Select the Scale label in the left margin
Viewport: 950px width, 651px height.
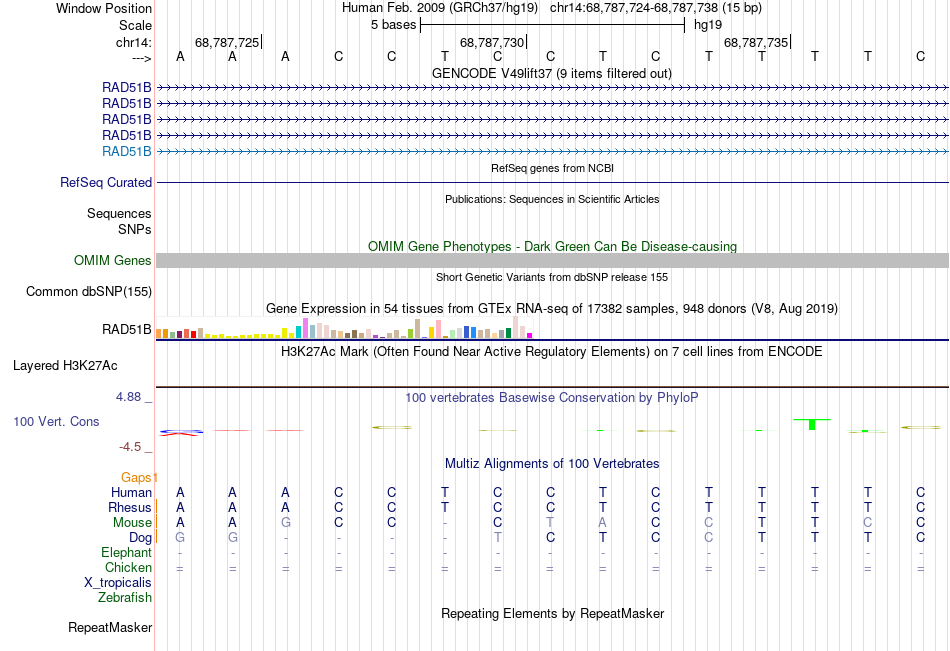(x=135, y=25)
